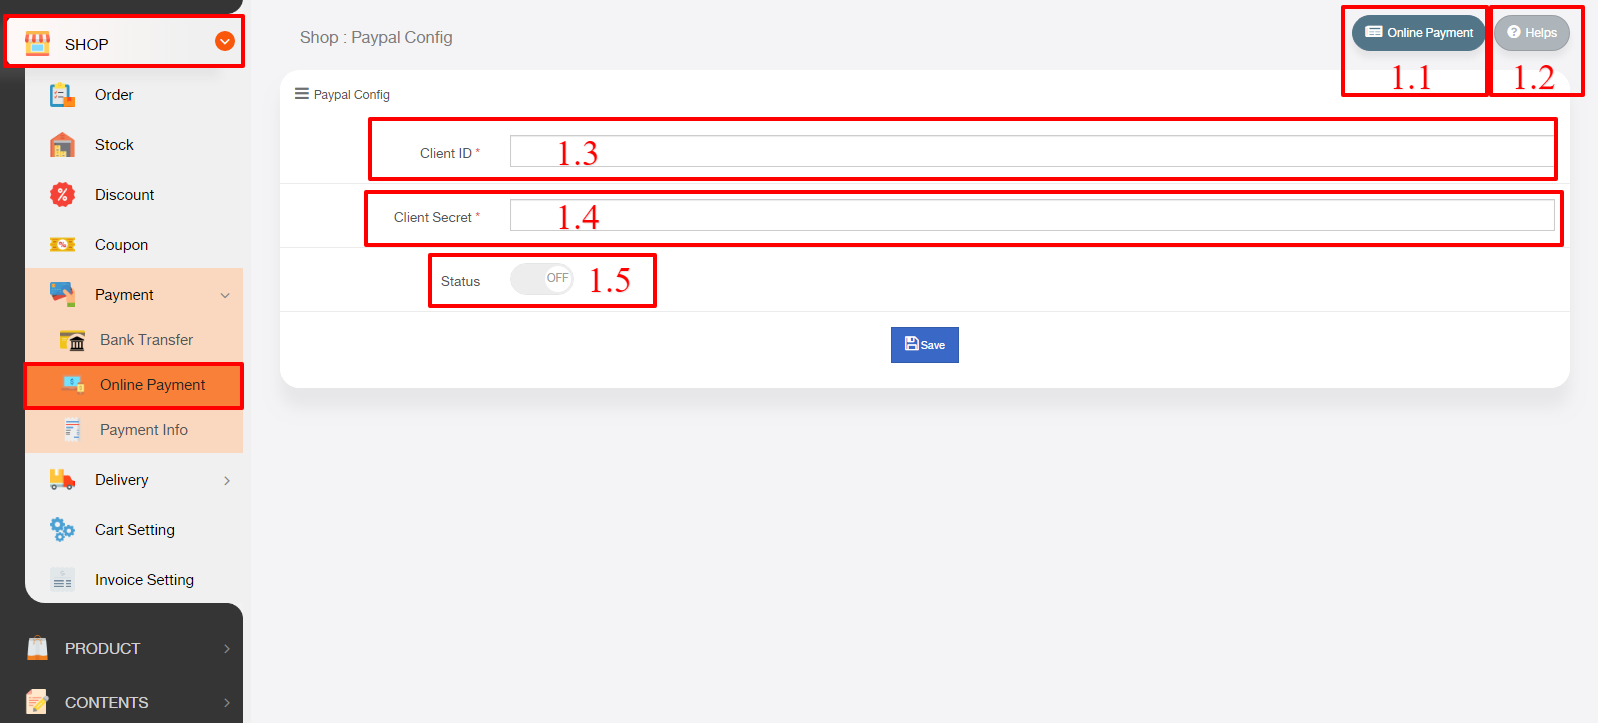Click the Cart Setting gears icon

[x=62, y=530]
